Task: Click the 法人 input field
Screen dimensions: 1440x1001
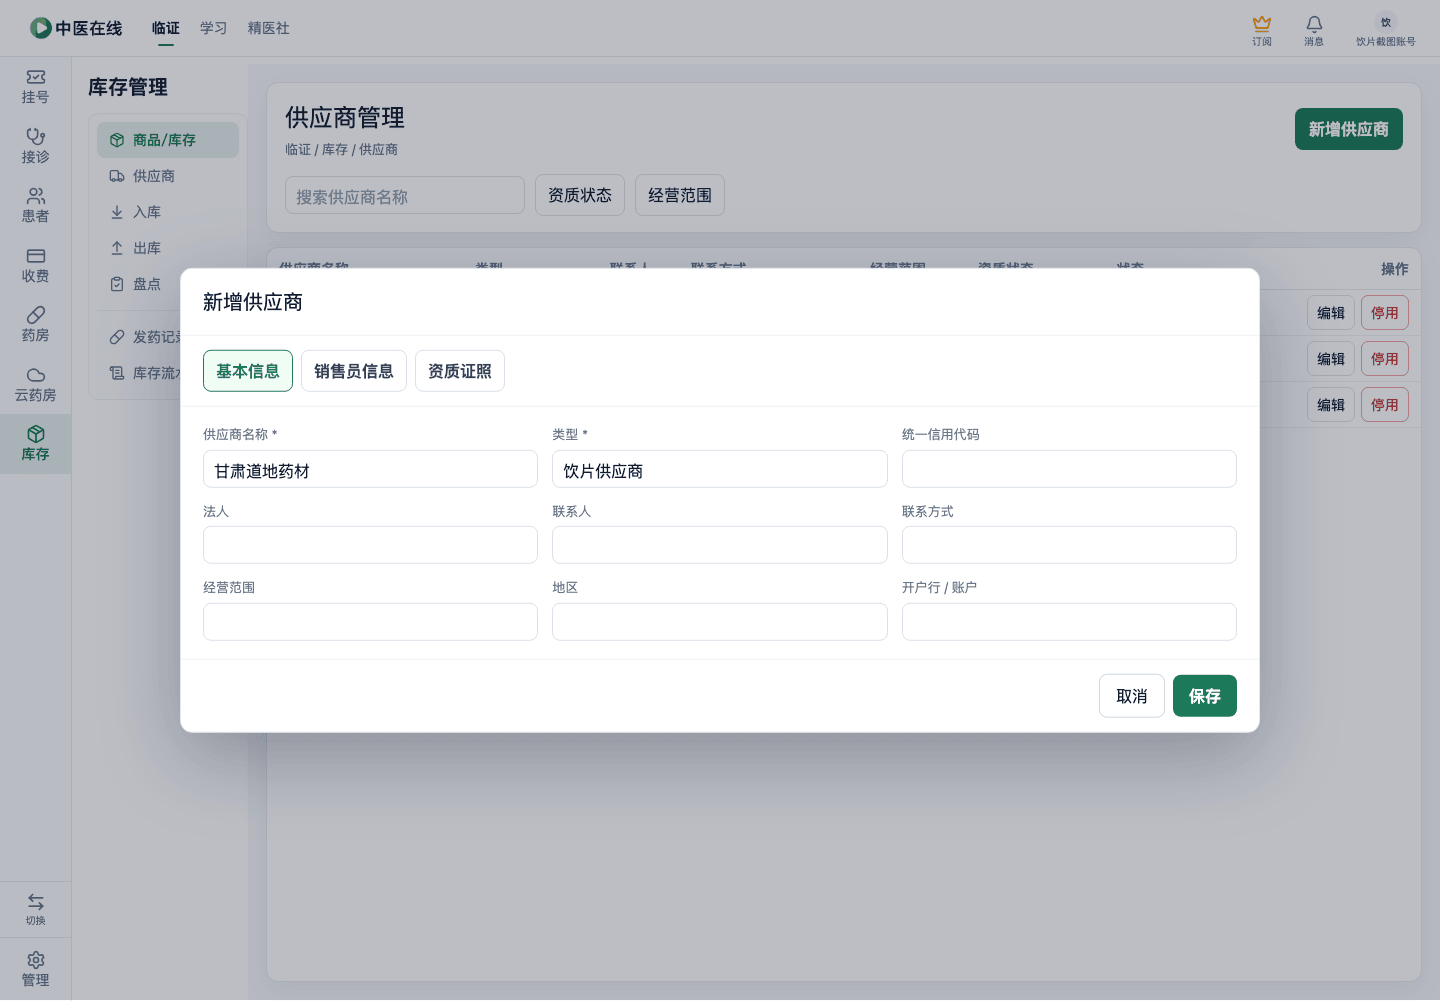Action: tap(370, 545)
